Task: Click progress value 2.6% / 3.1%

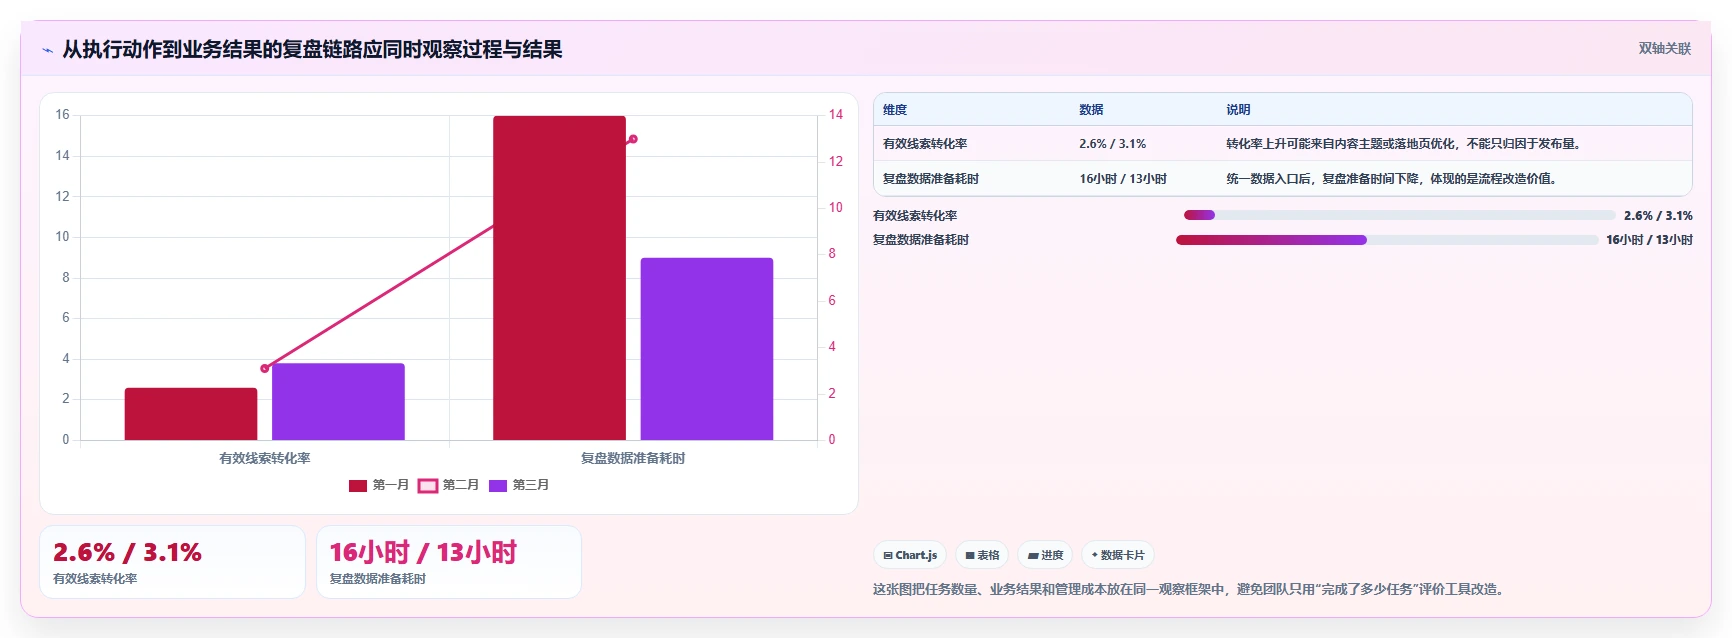Action: pos(1658,215)
